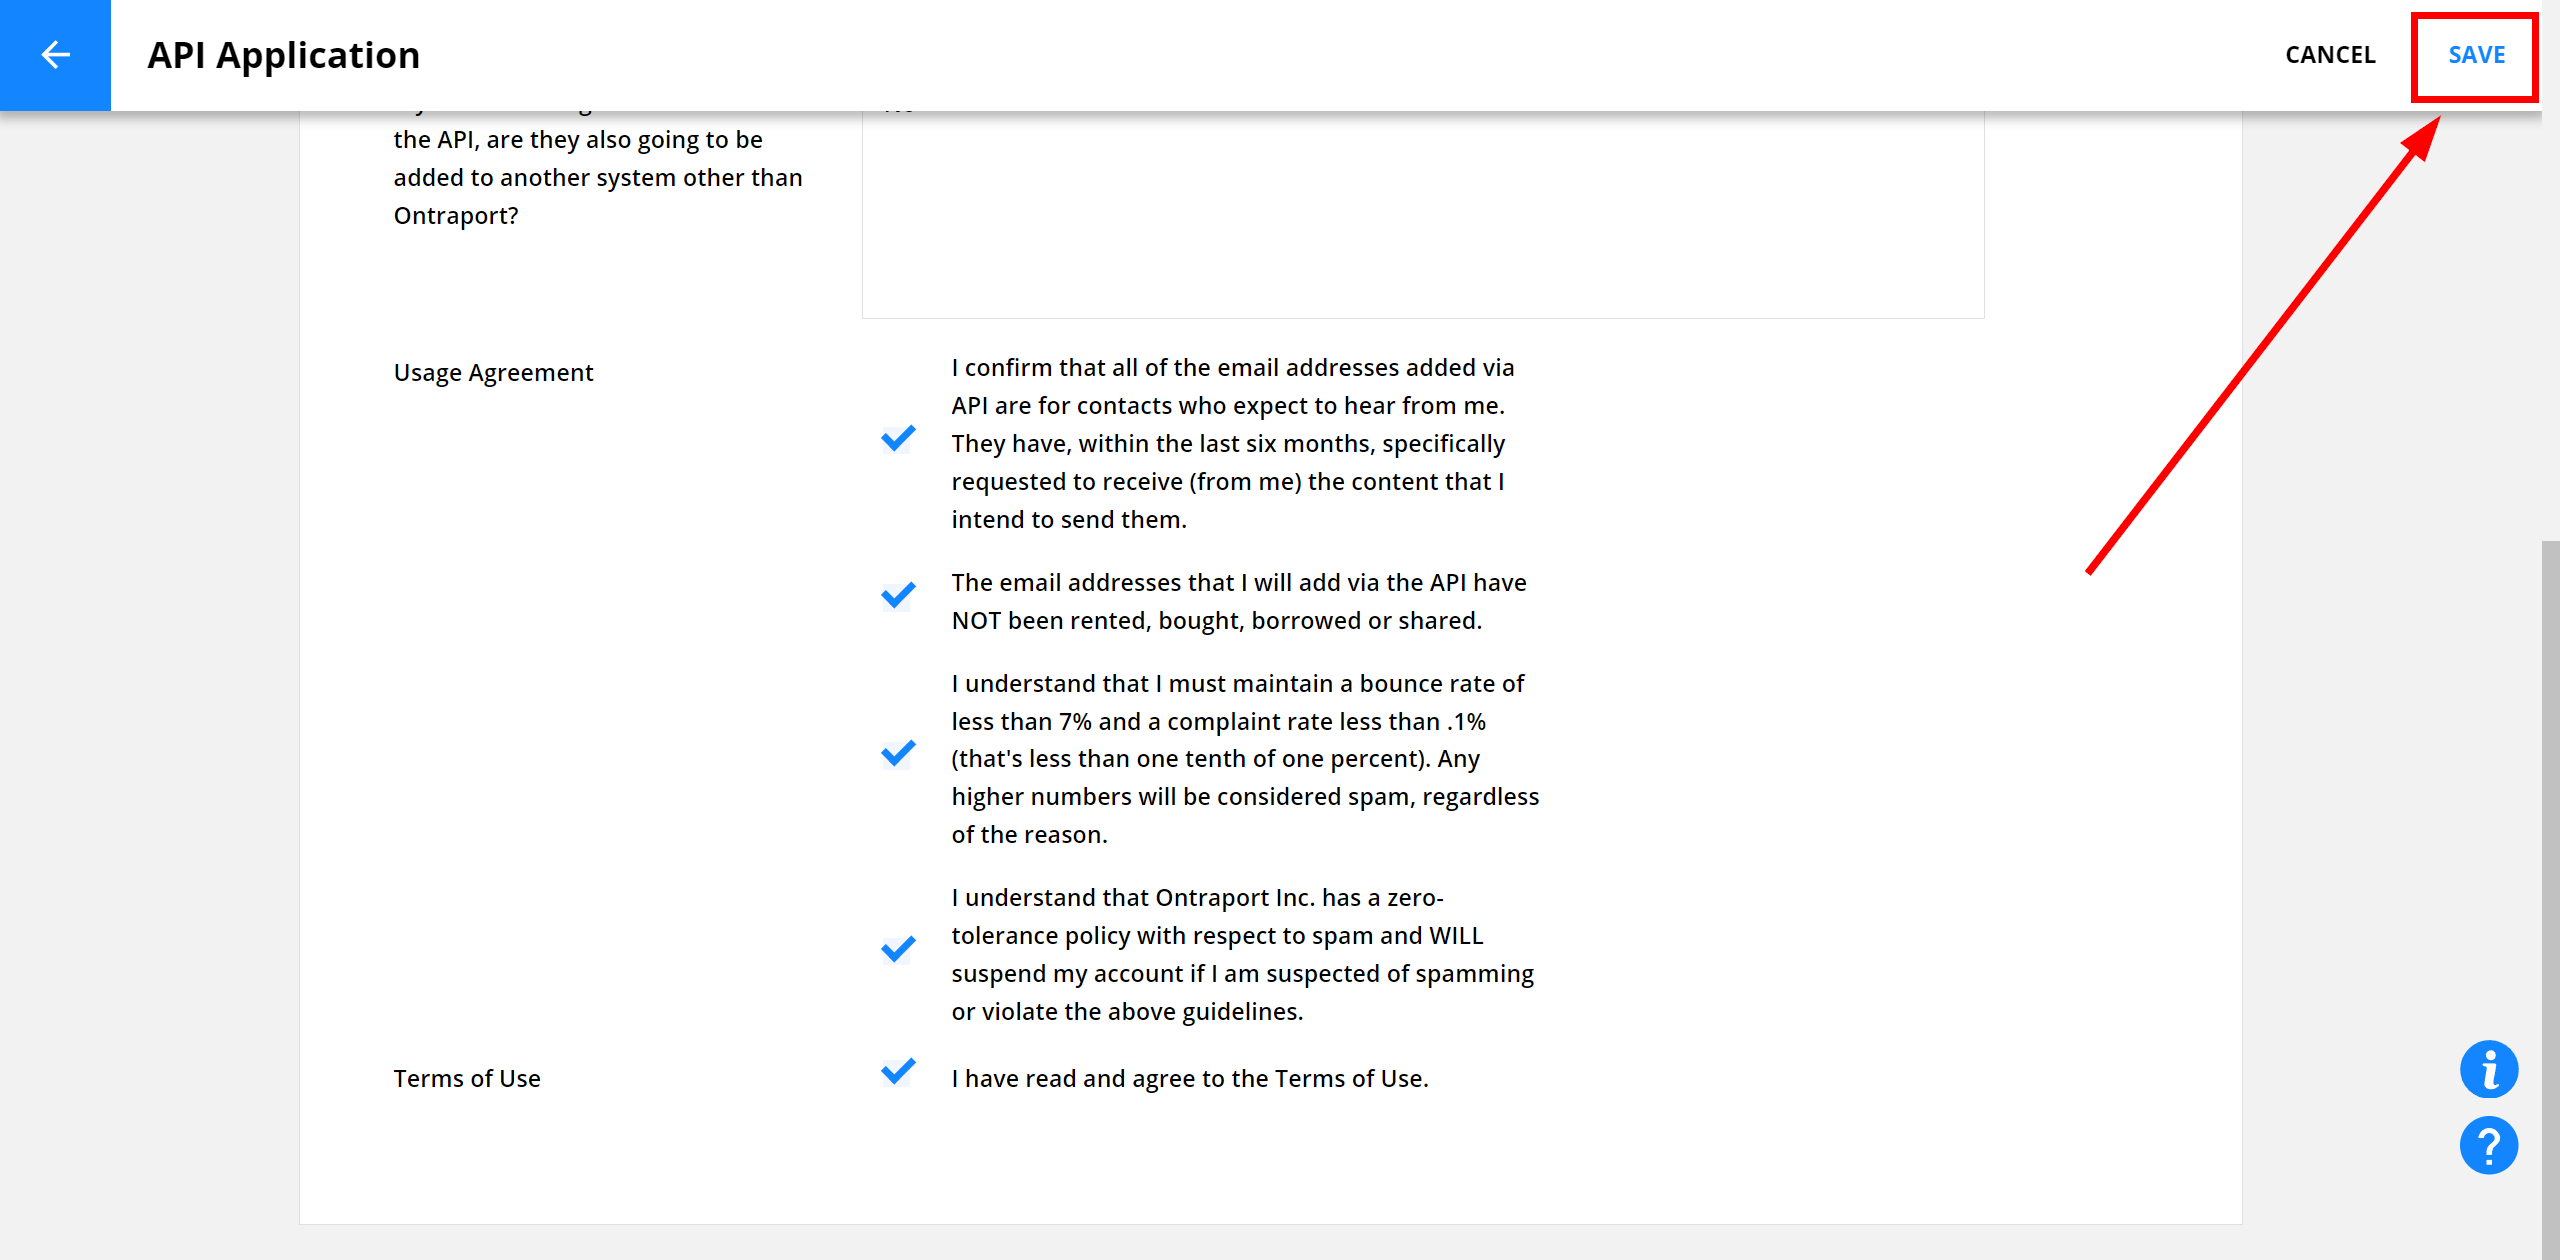Click the vertical page scrollbar thumb

tap(2550, 900)
